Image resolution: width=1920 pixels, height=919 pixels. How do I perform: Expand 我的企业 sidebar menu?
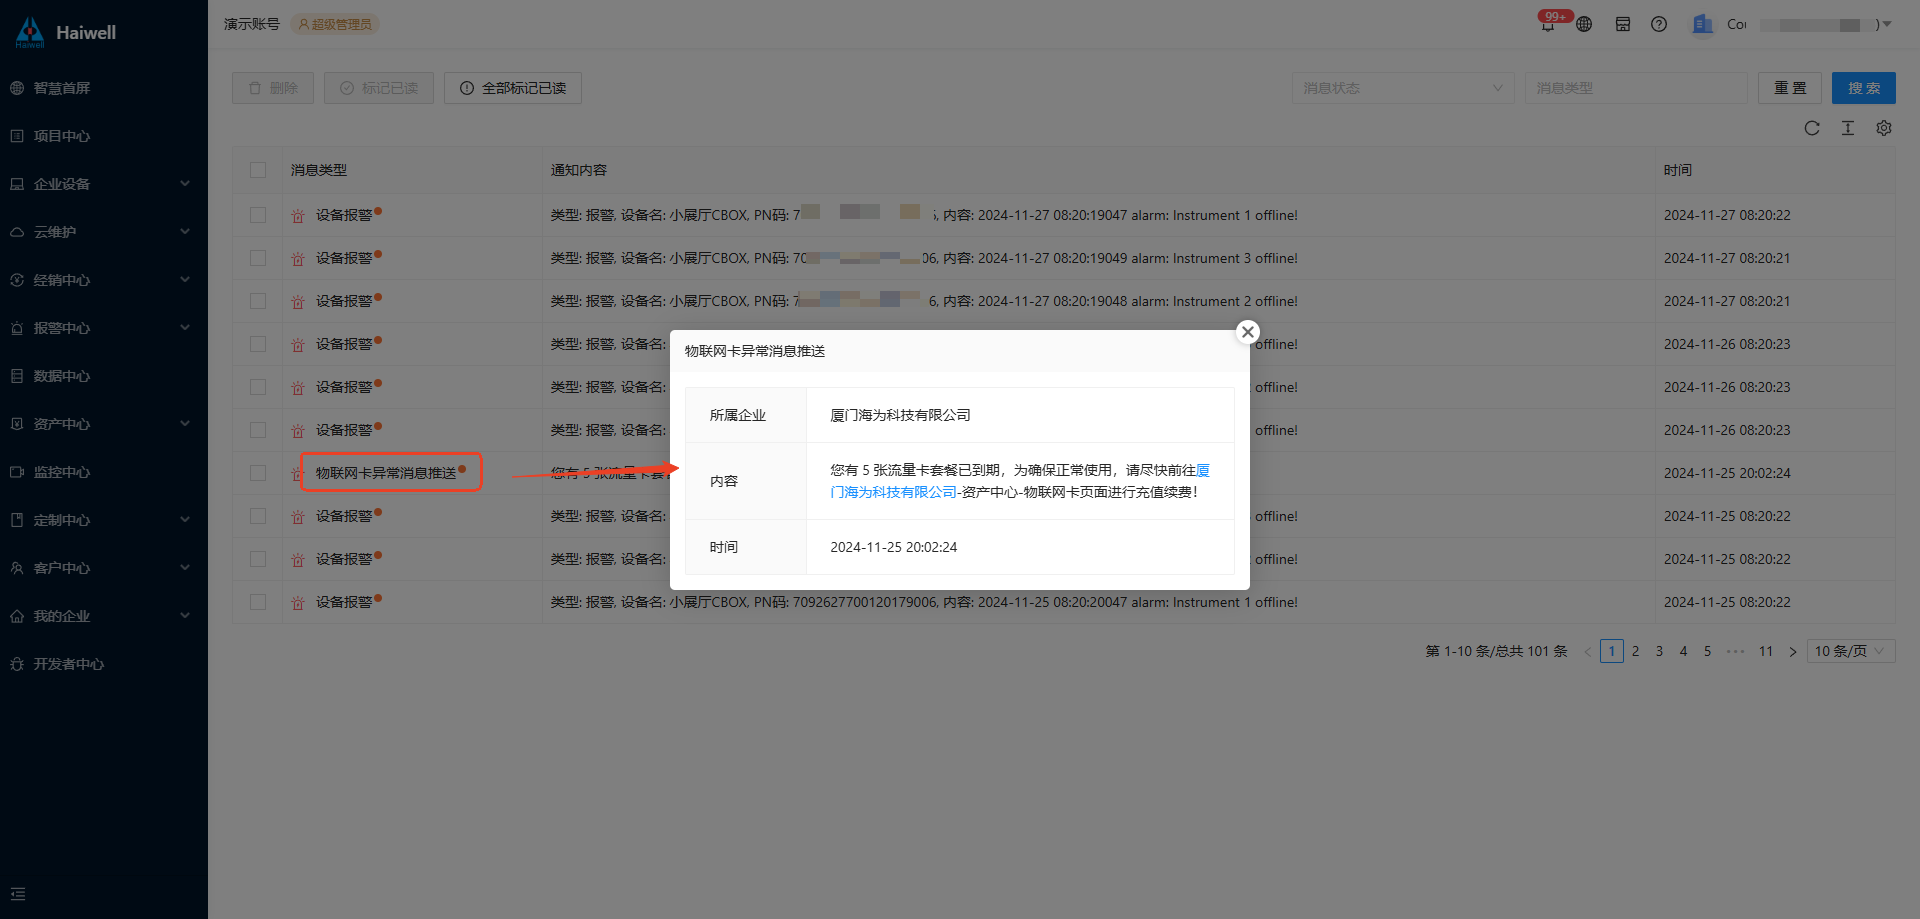(x=104, y=616)
